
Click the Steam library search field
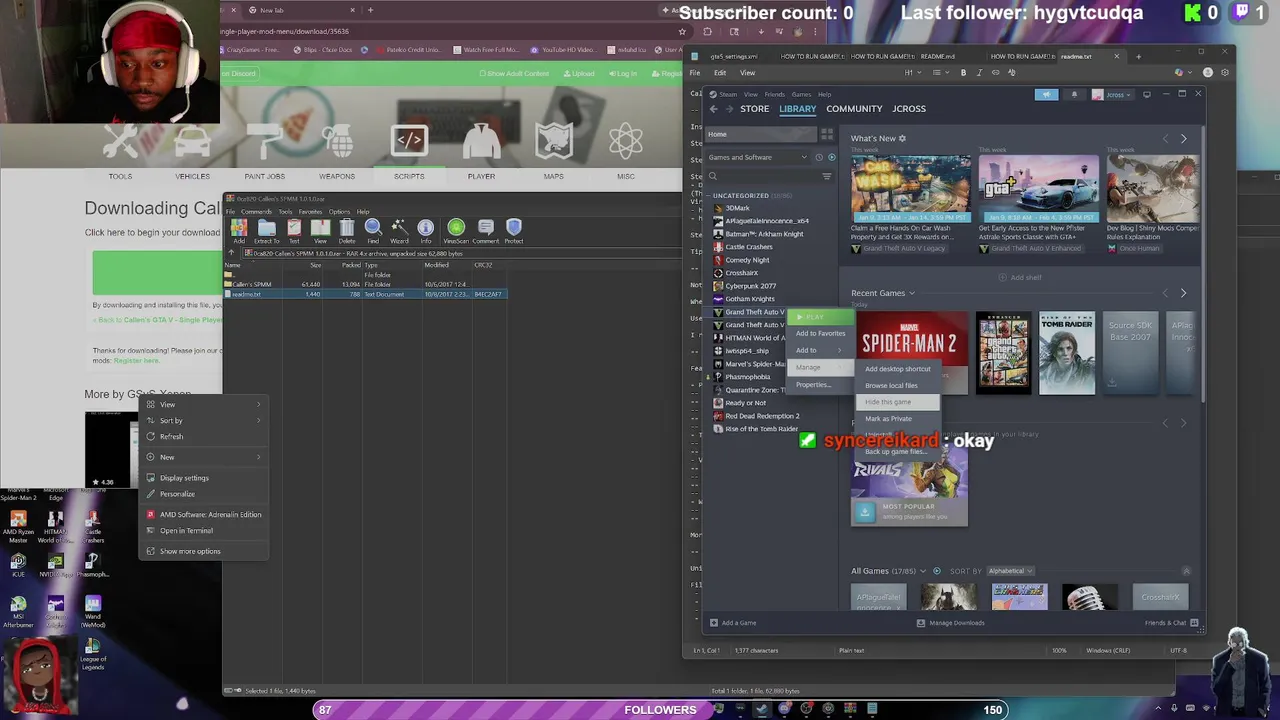tap(762, 176)
